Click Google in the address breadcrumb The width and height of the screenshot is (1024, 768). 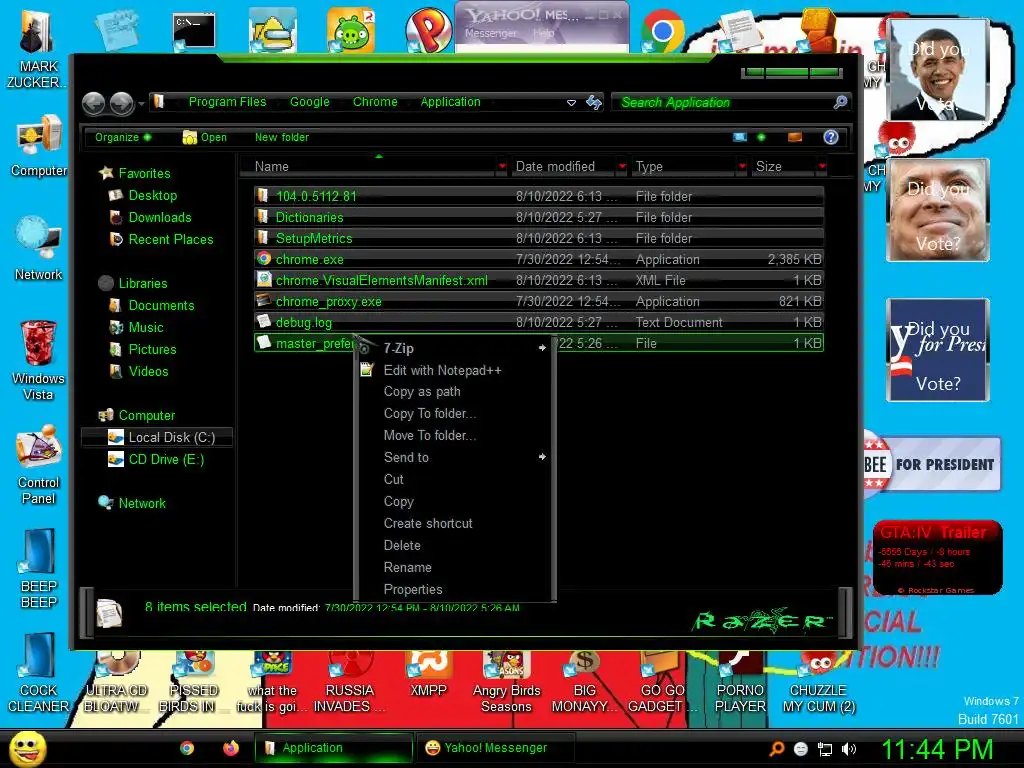[x=310, y=102]
